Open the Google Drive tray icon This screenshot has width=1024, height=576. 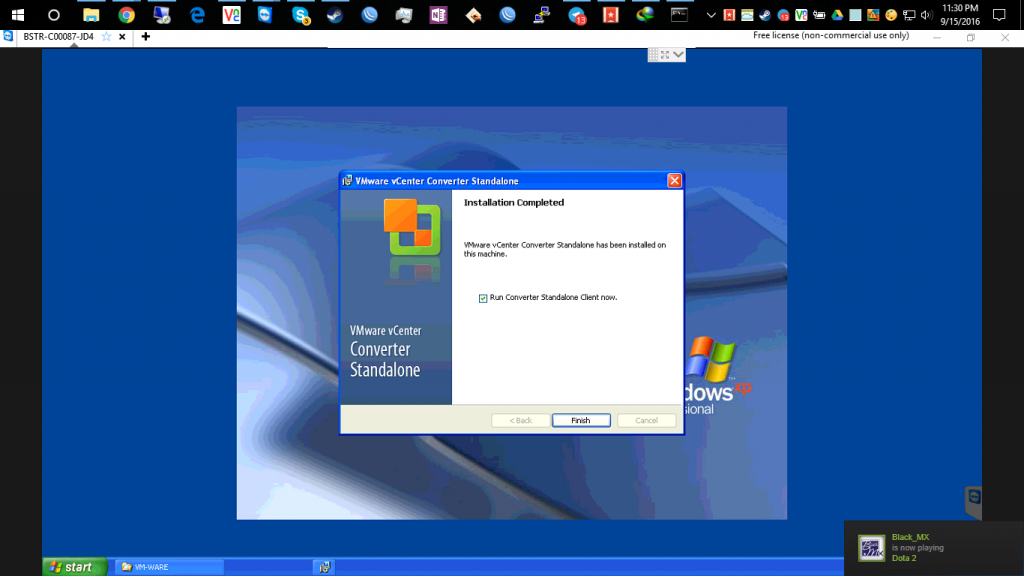coord(837,14)
